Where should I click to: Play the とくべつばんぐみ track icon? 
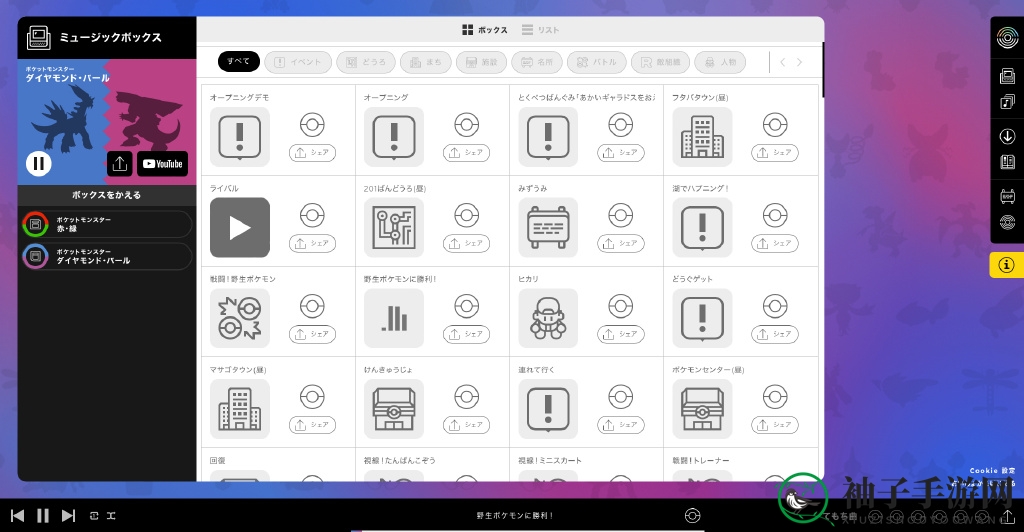coord(548,137)
